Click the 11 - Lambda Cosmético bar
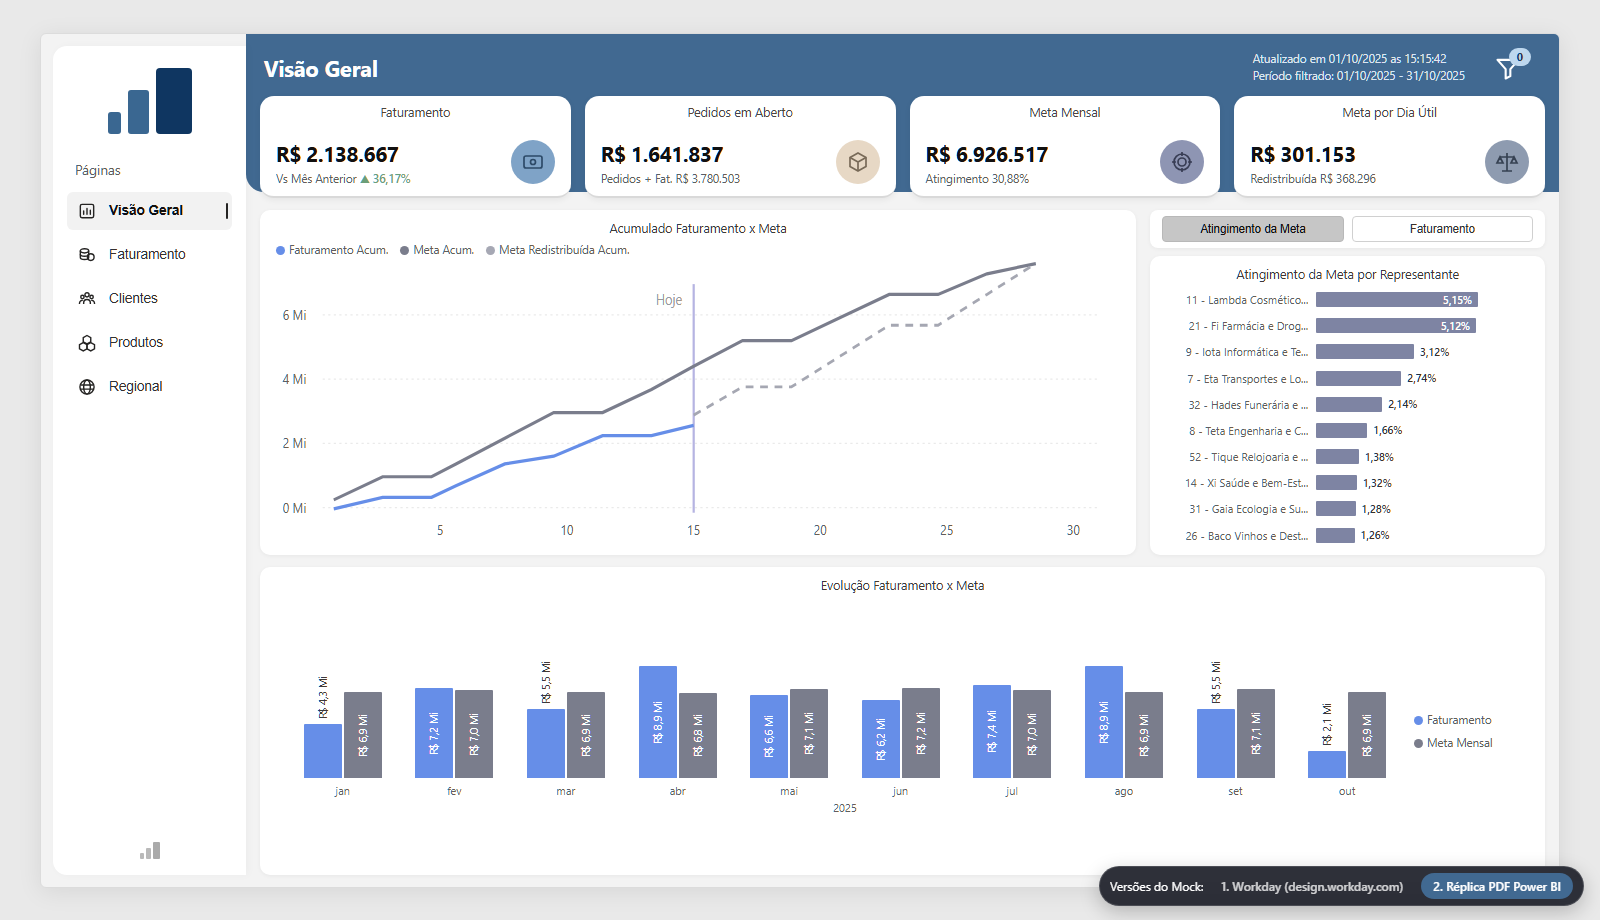1600x920 pixels. [x=1397, y=300]
